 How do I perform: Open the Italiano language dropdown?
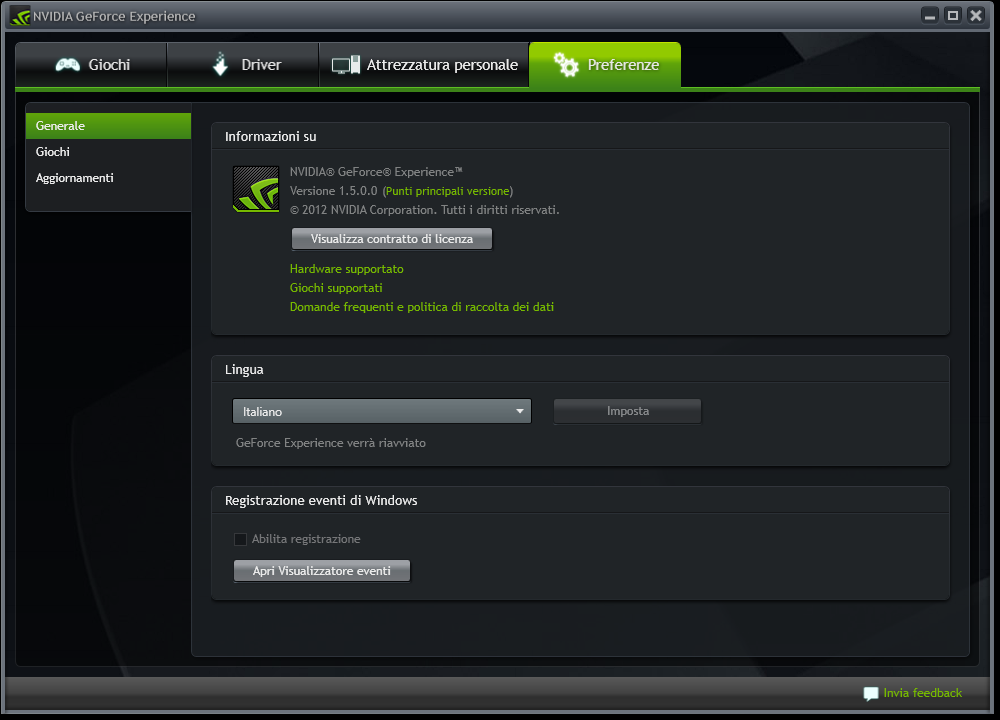381,411
